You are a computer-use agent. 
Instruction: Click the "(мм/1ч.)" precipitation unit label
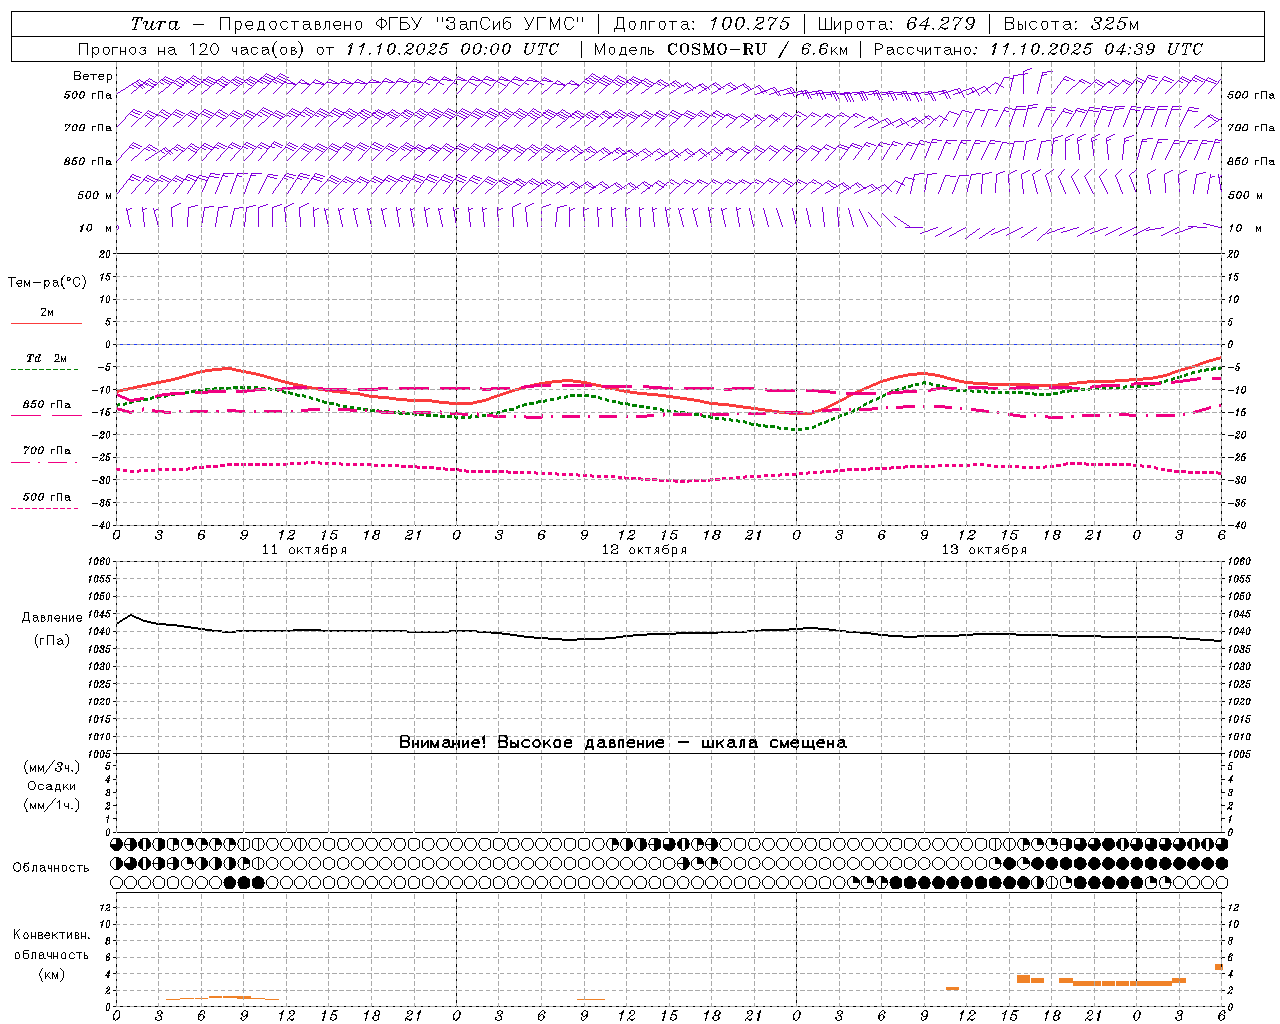pyautogui.click(x=52, y=805)
